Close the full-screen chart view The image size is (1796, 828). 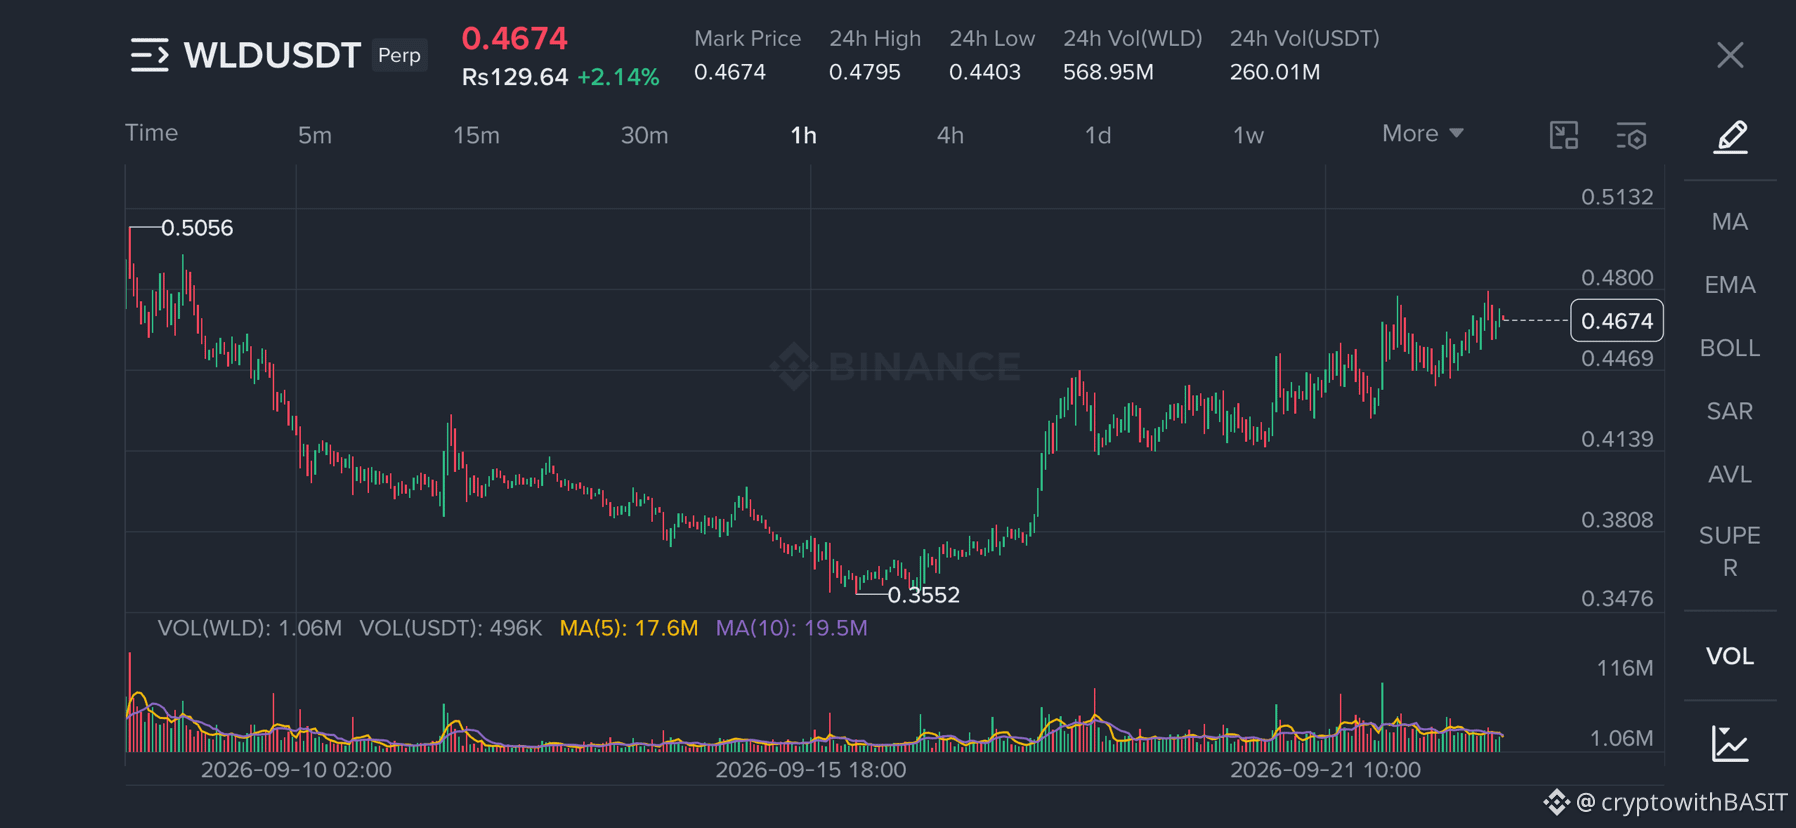point(1730,55)
